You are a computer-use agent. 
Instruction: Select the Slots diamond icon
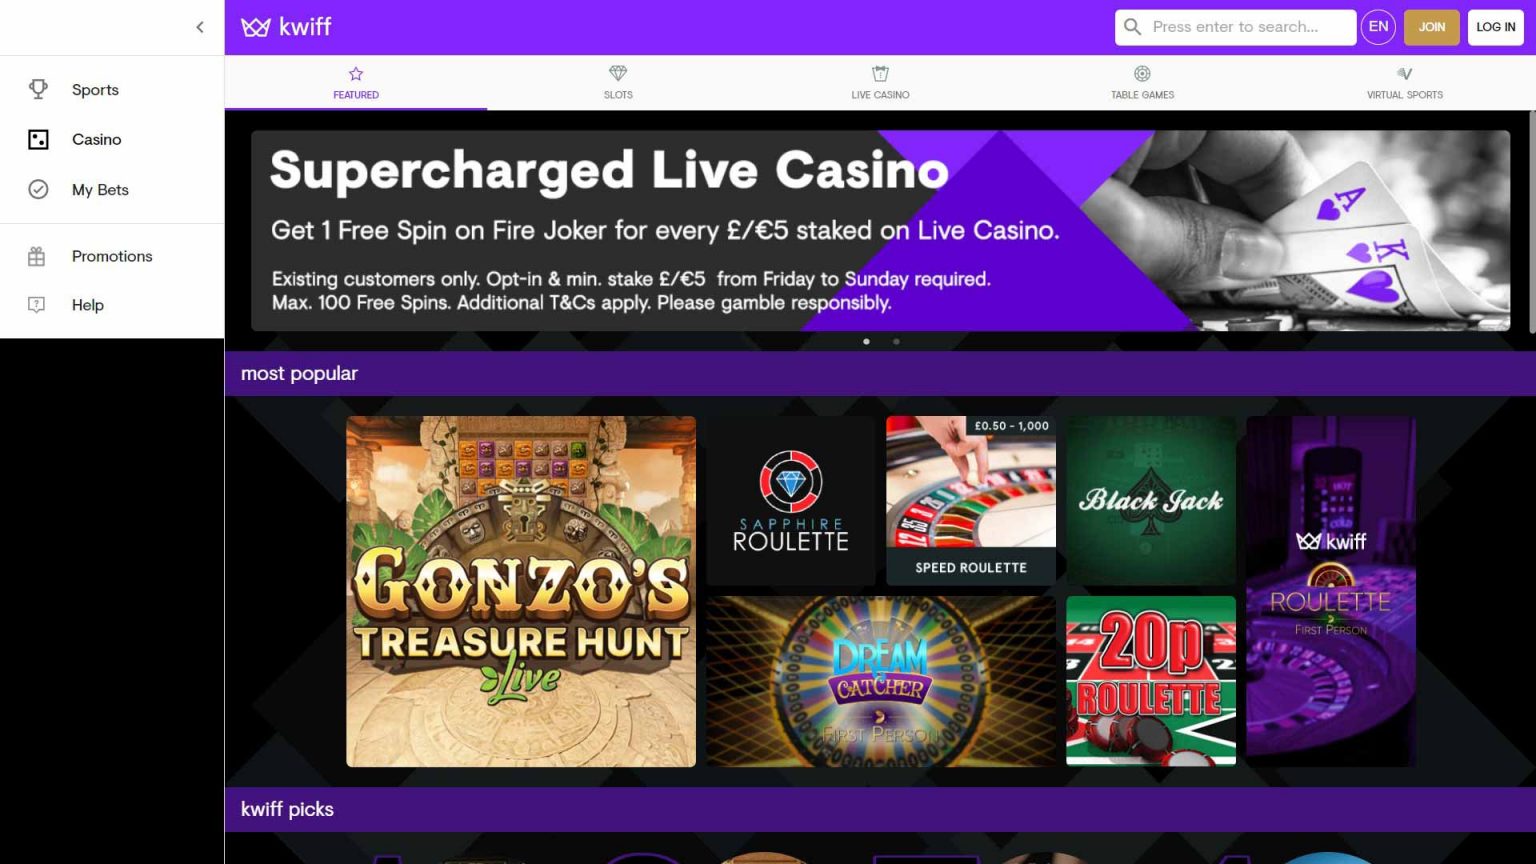[618, 73]
